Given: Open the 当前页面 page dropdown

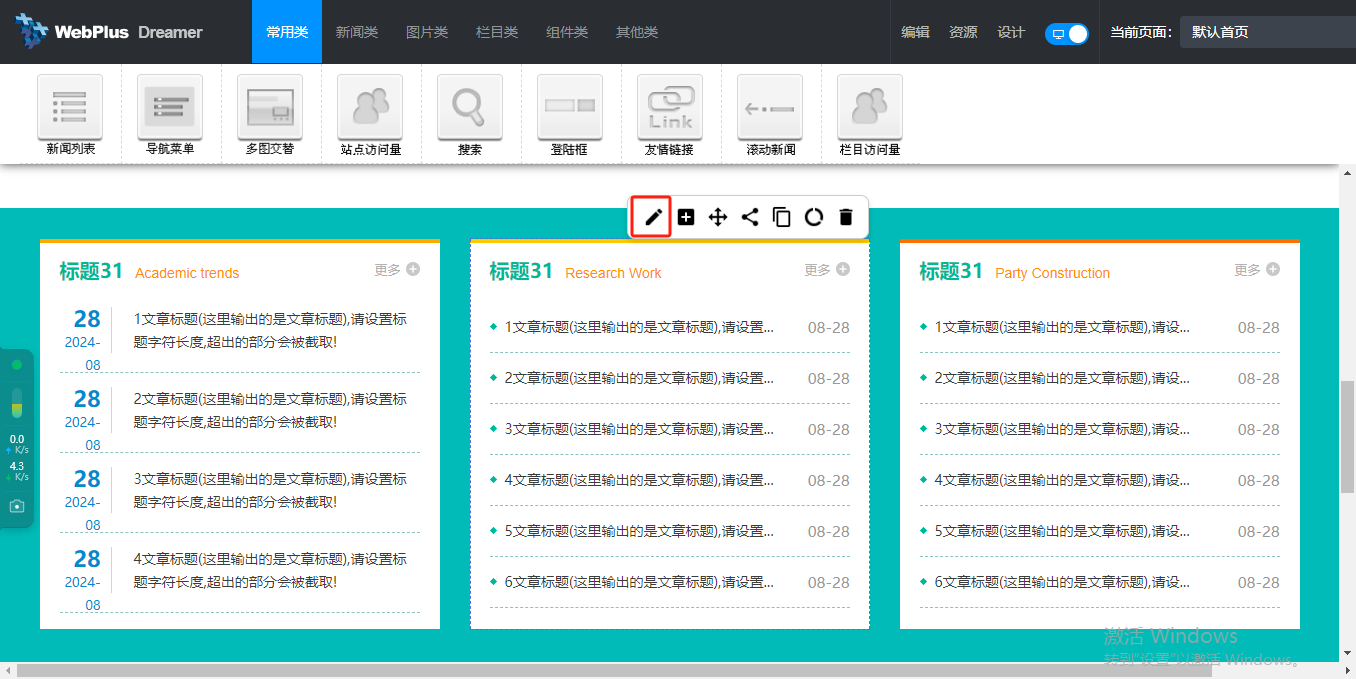Looking at the screenshot, I should [1267, 32].
